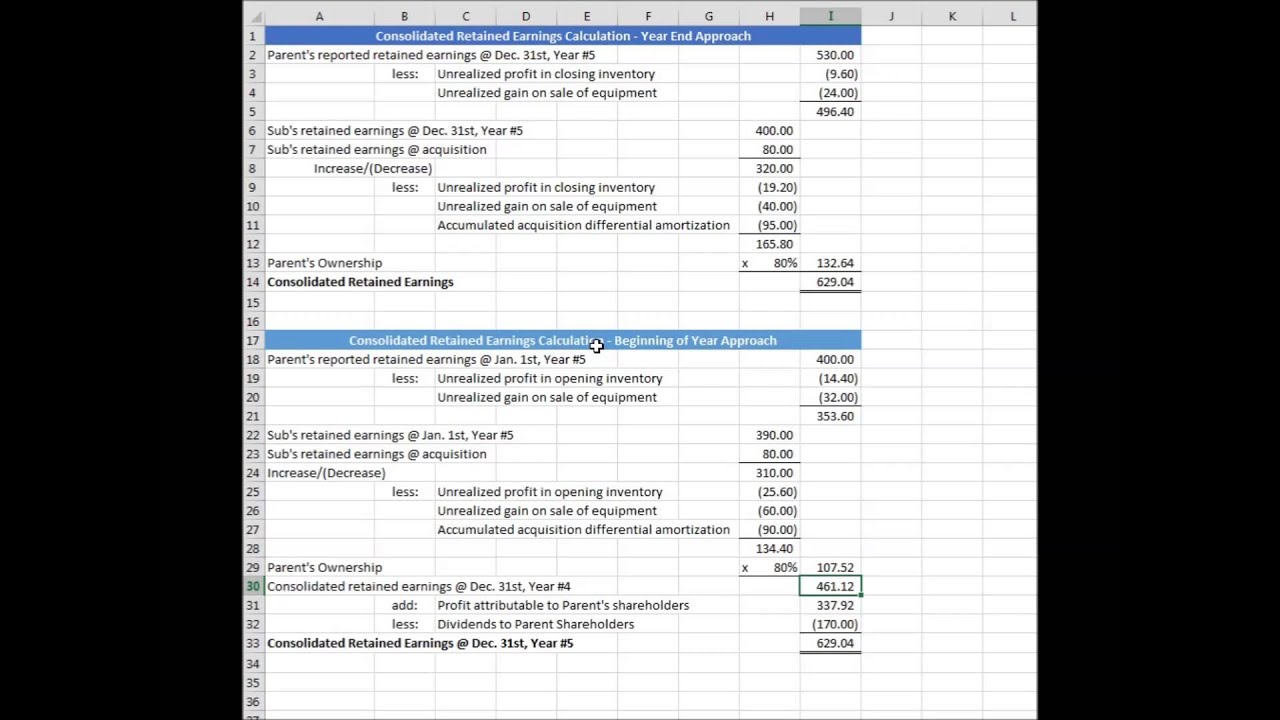Click 'less:' label in row 32
Screen dimensions: 1280x720
pyautogui.click(x=404, y=624)
